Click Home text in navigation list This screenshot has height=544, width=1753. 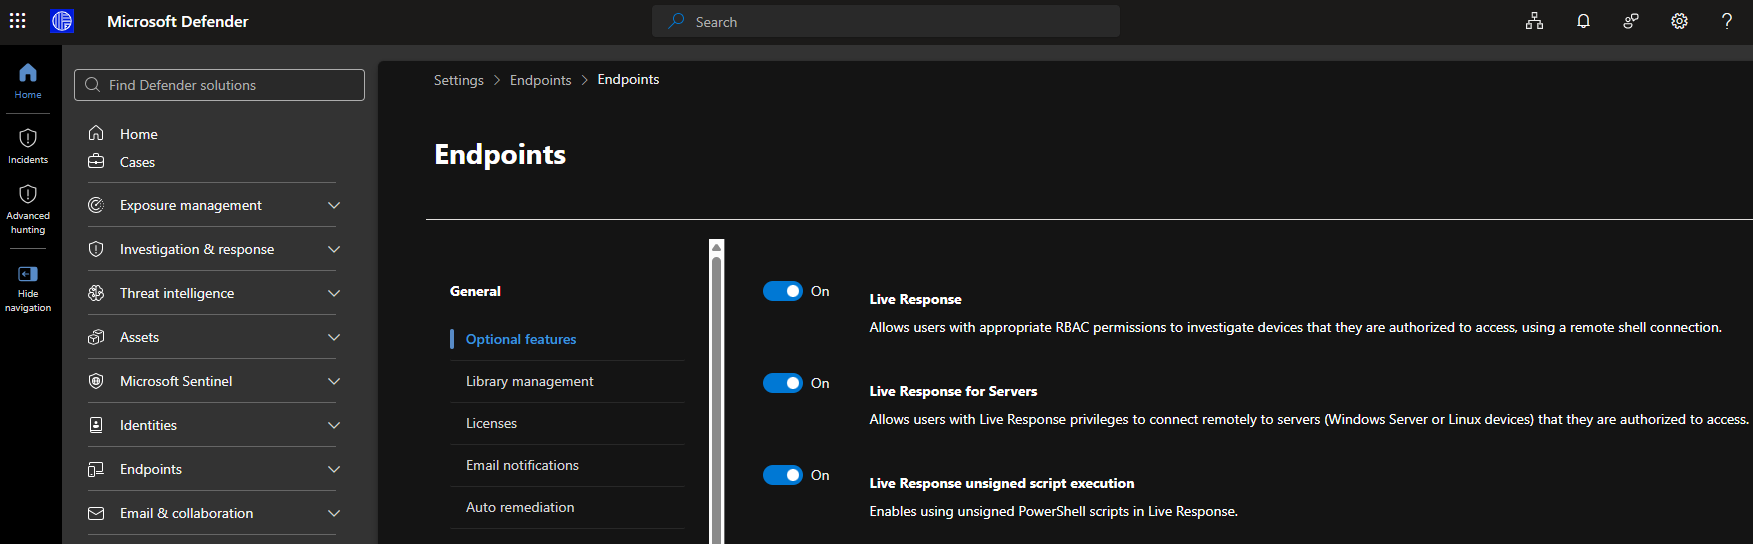(139, 134)
